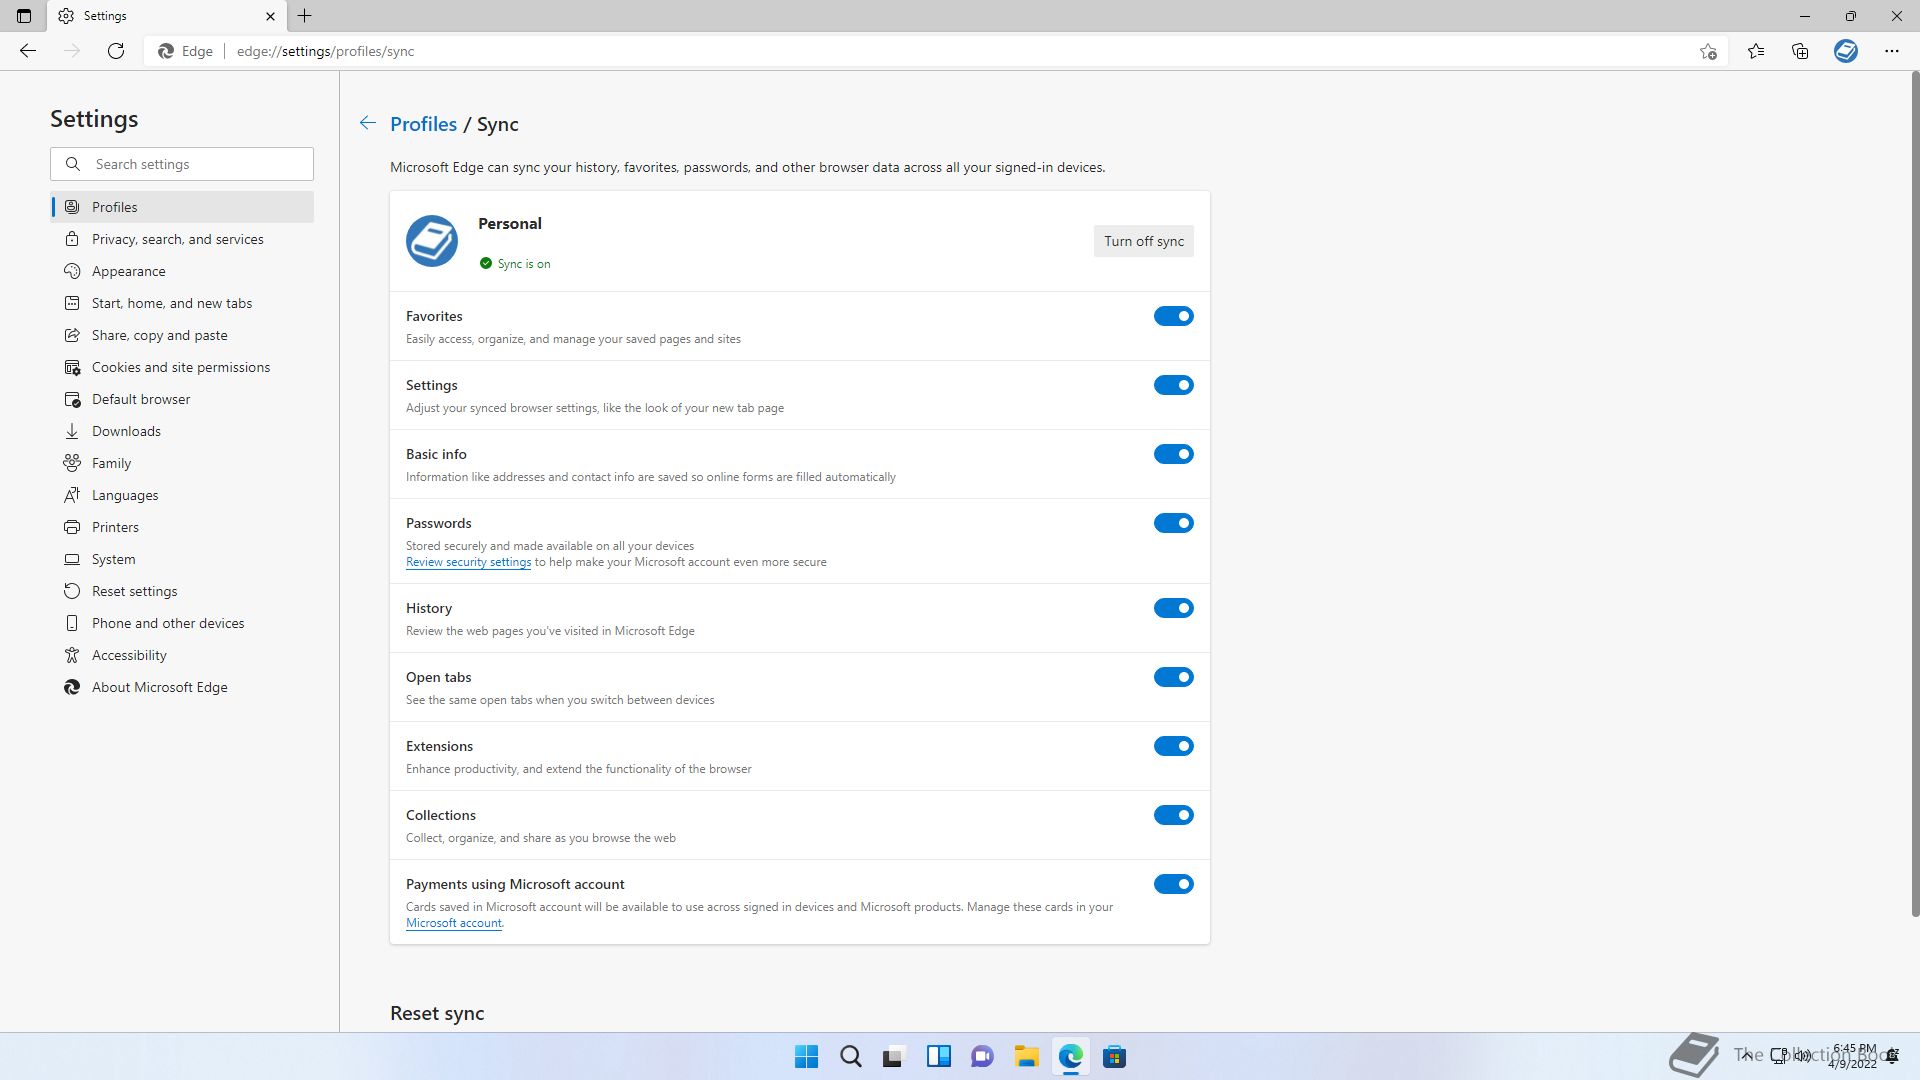
Task: Open Languages settings
Action: click(182, 495)
